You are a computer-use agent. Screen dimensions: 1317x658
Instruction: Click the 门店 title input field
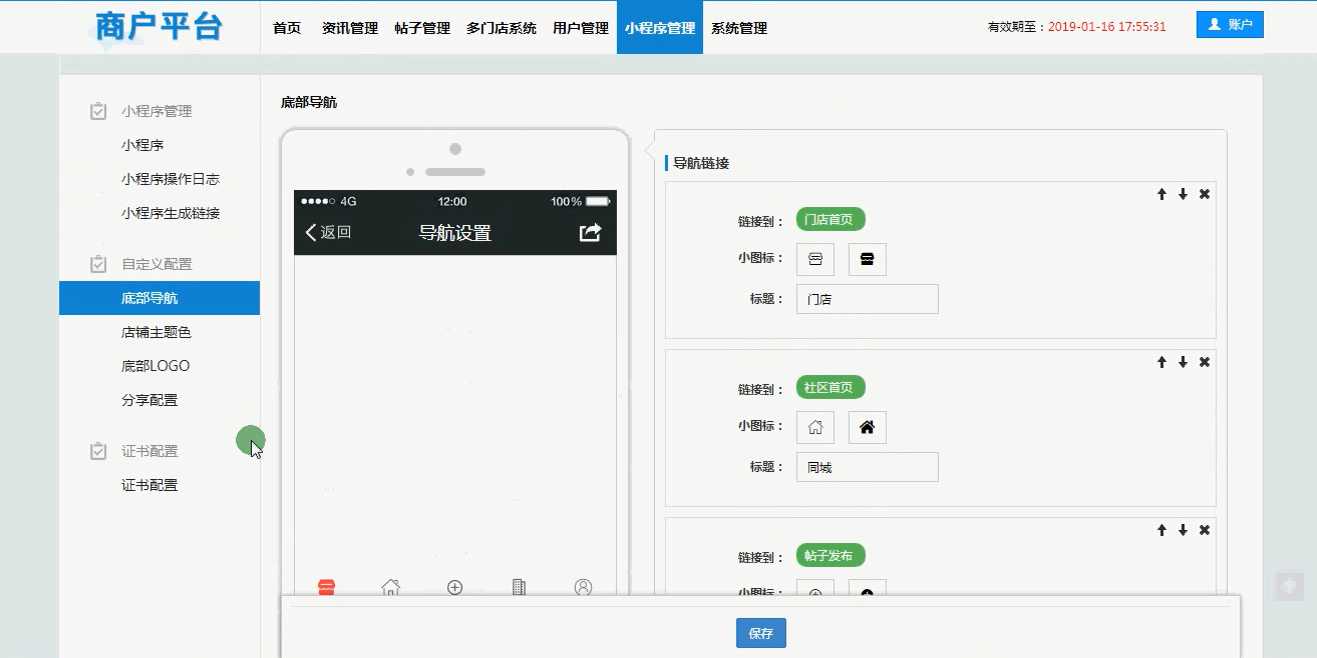(867, 299)
